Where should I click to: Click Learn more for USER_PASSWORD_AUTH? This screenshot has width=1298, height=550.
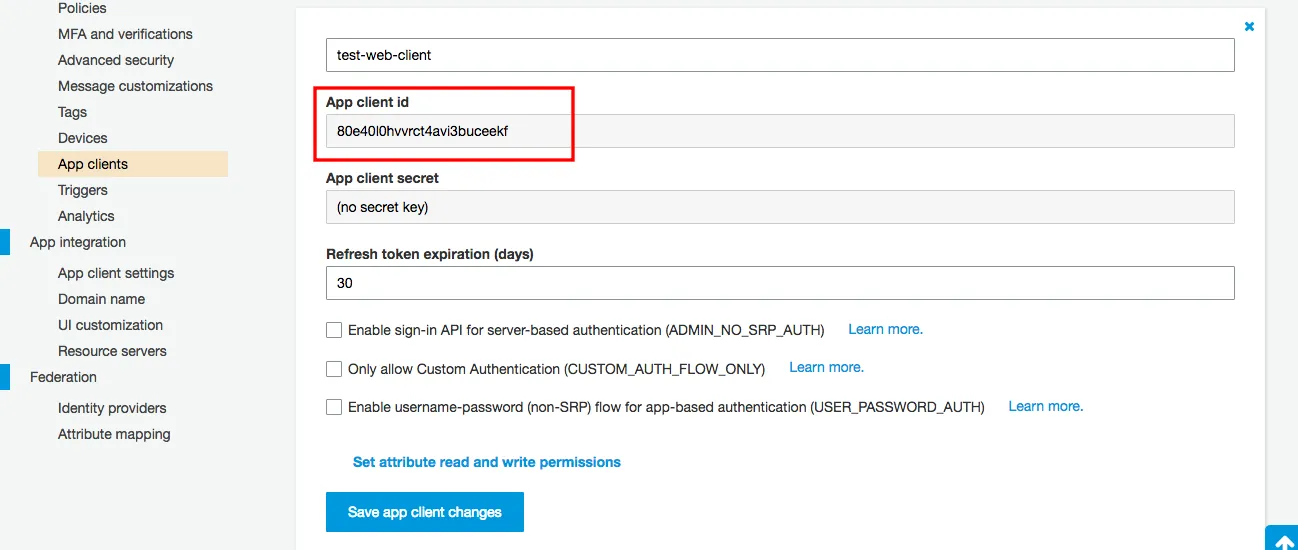click(1045, 406)
